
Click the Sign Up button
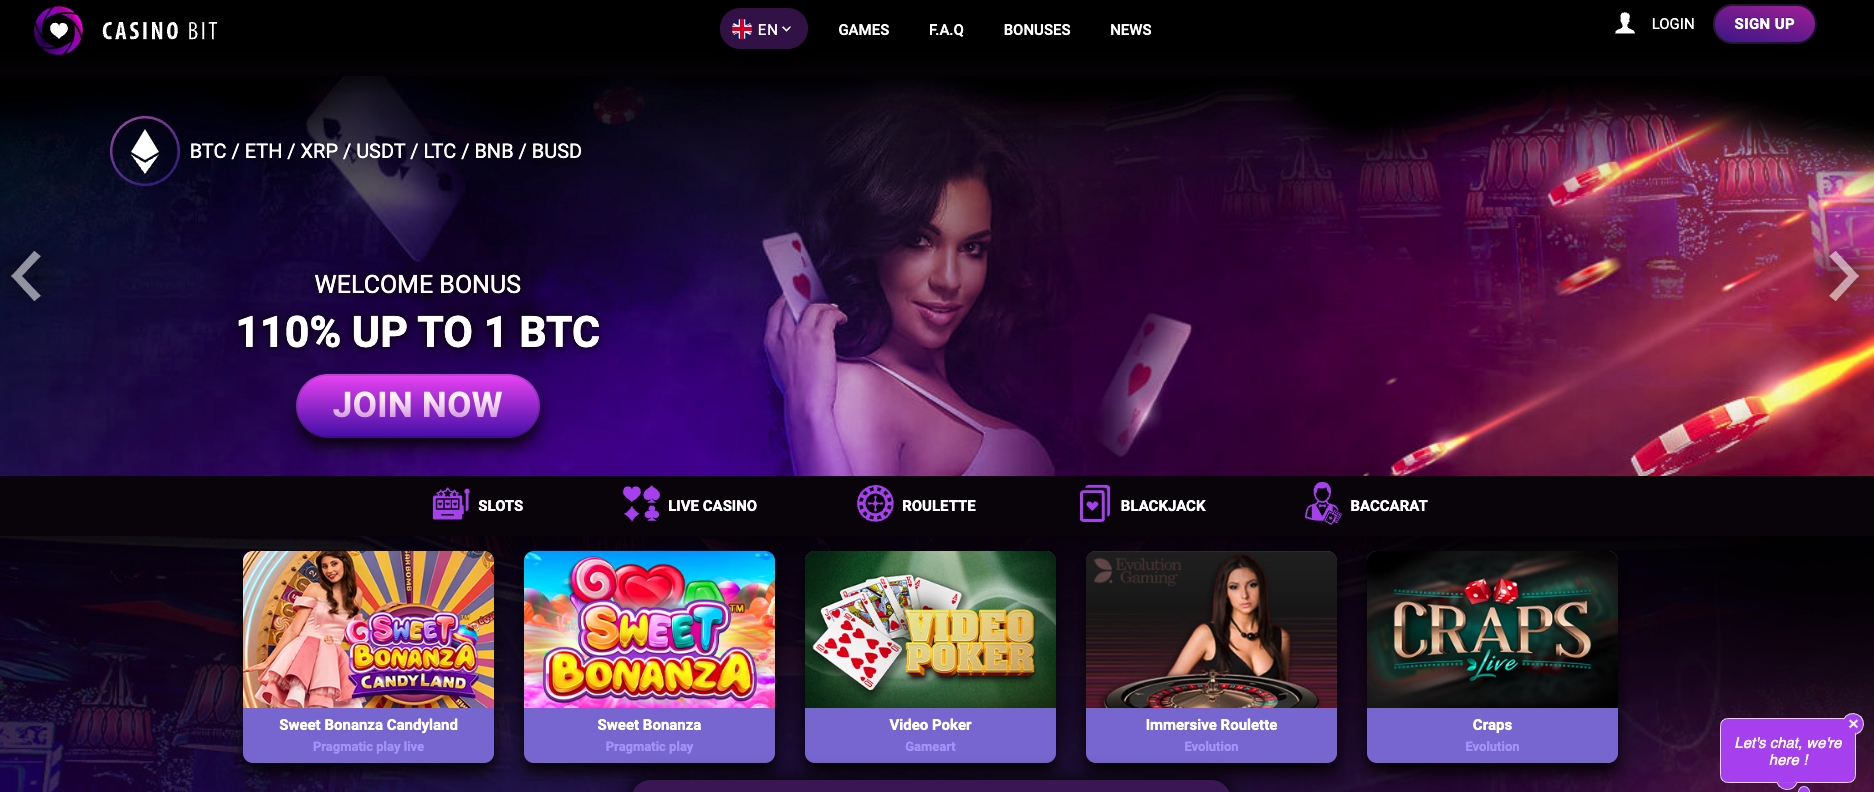1764,24
